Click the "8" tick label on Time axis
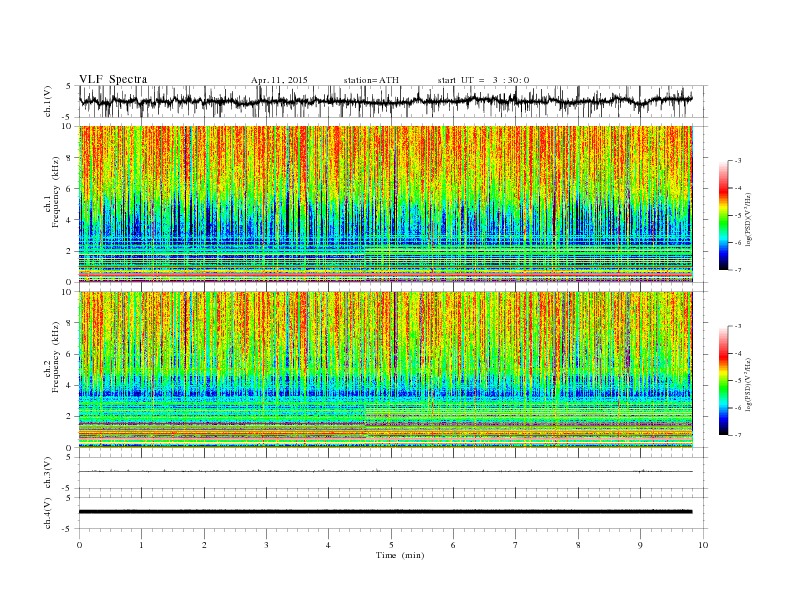Screen dimensions: 792x612 578,545
